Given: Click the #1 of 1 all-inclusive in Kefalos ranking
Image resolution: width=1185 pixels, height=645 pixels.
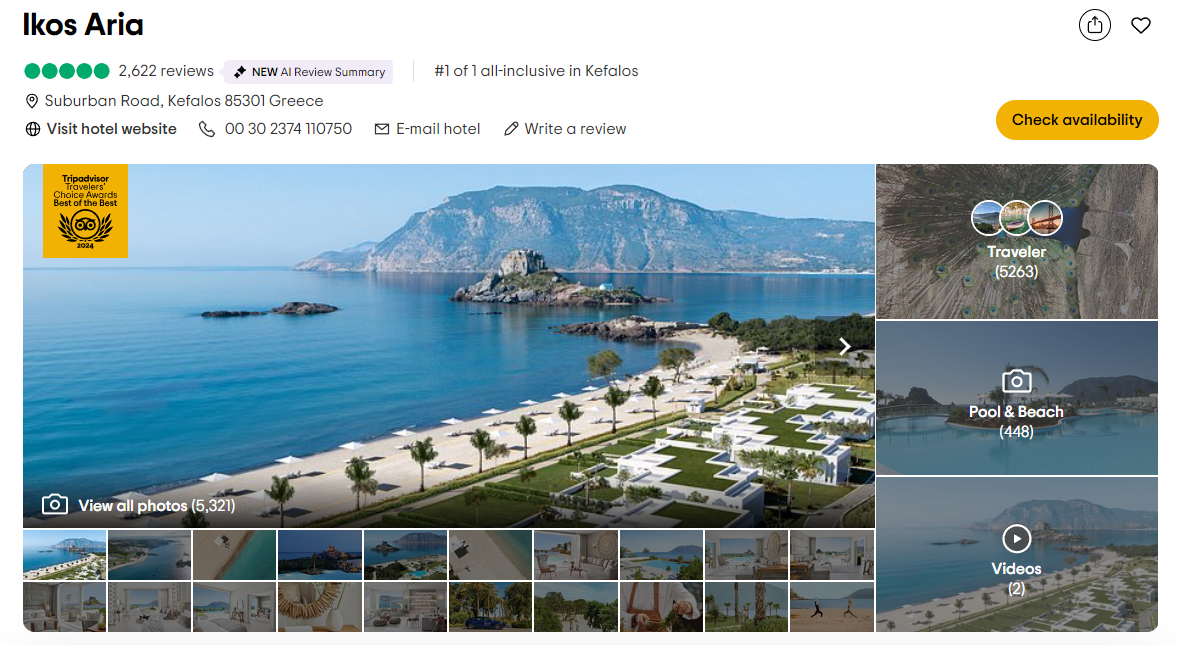Looking at the screenshot, I should 536,71.
